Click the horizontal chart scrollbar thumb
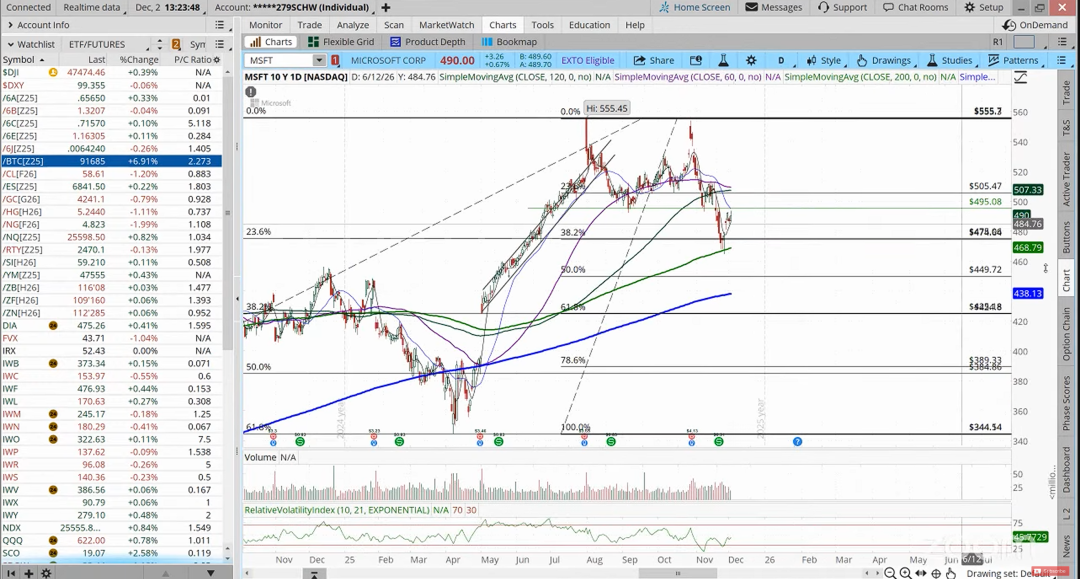The width and height of the screenshot is (1080, 579). [x=677, y=573]
